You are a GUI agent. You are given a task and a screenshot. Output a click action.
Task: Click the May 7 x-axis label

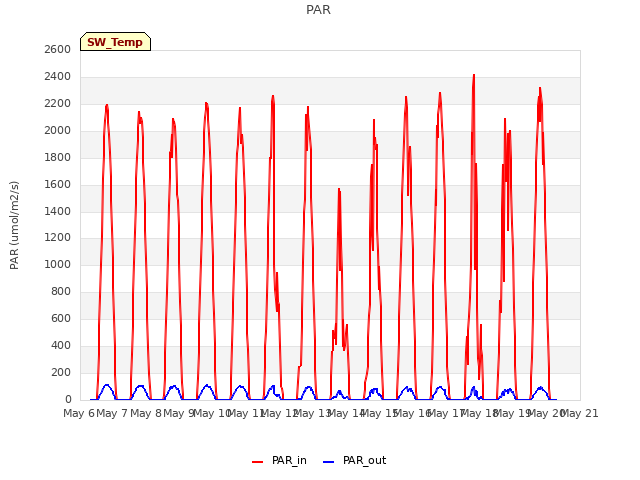(x=112, y=413)
